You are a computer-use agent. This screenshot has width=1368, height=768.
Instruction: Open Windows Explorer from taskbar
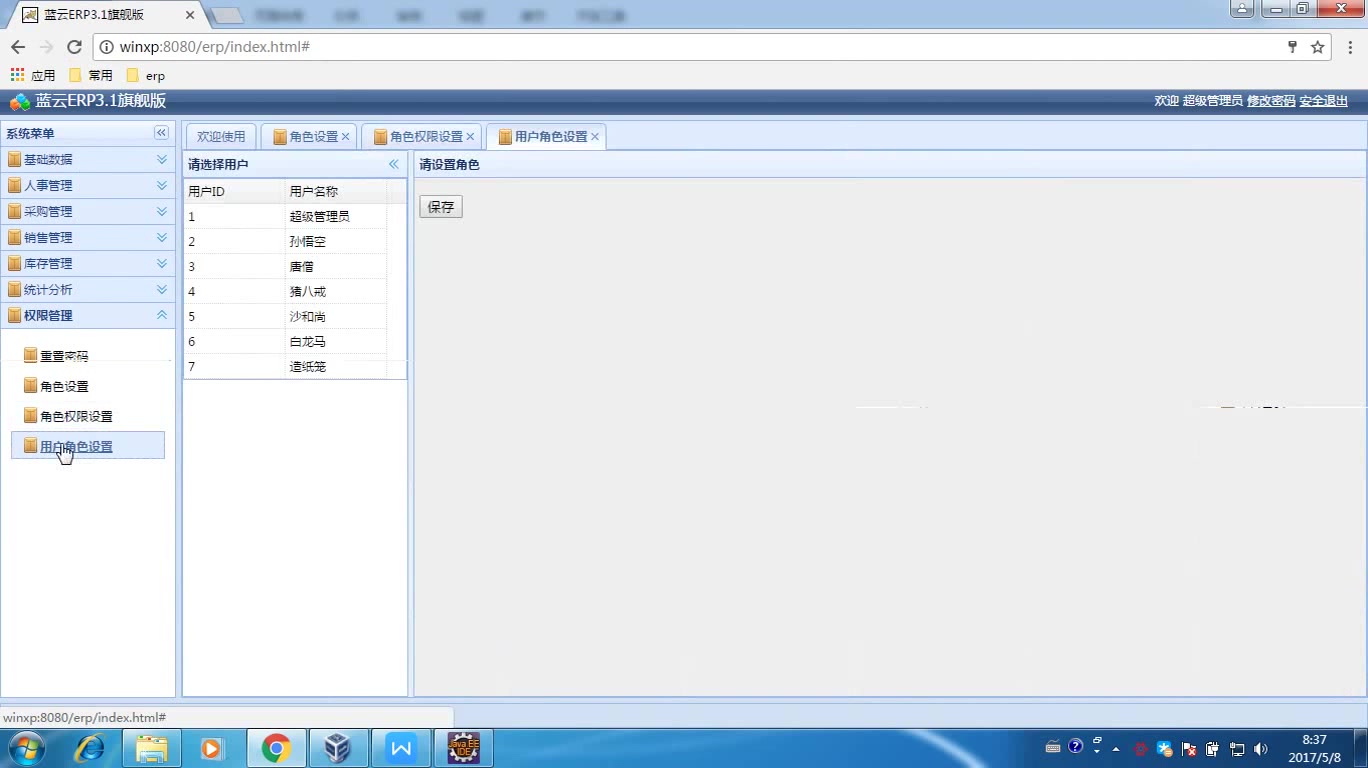tap(152, 748)
